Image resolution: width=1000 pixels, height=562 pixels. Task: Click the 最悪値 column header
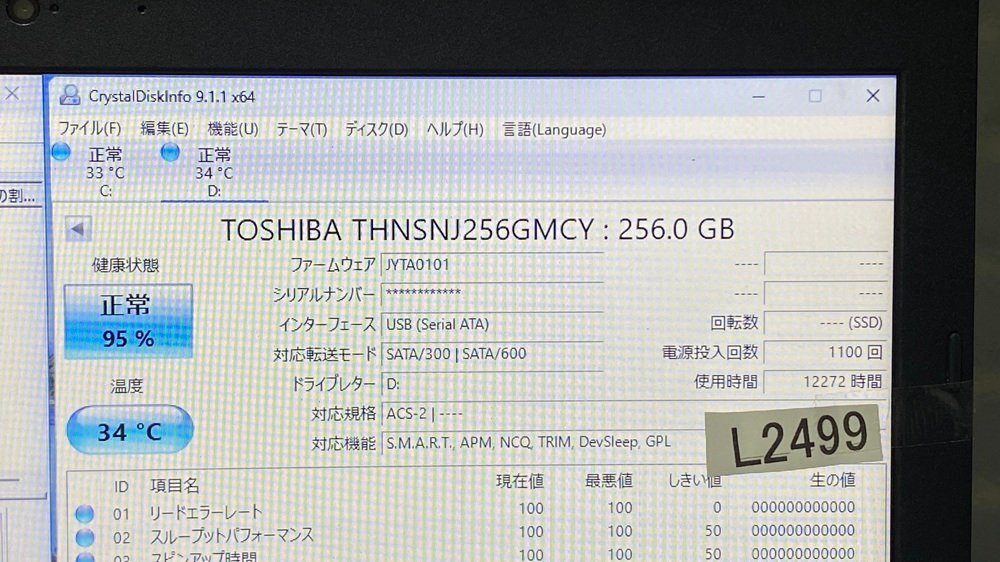coord(608,481)
